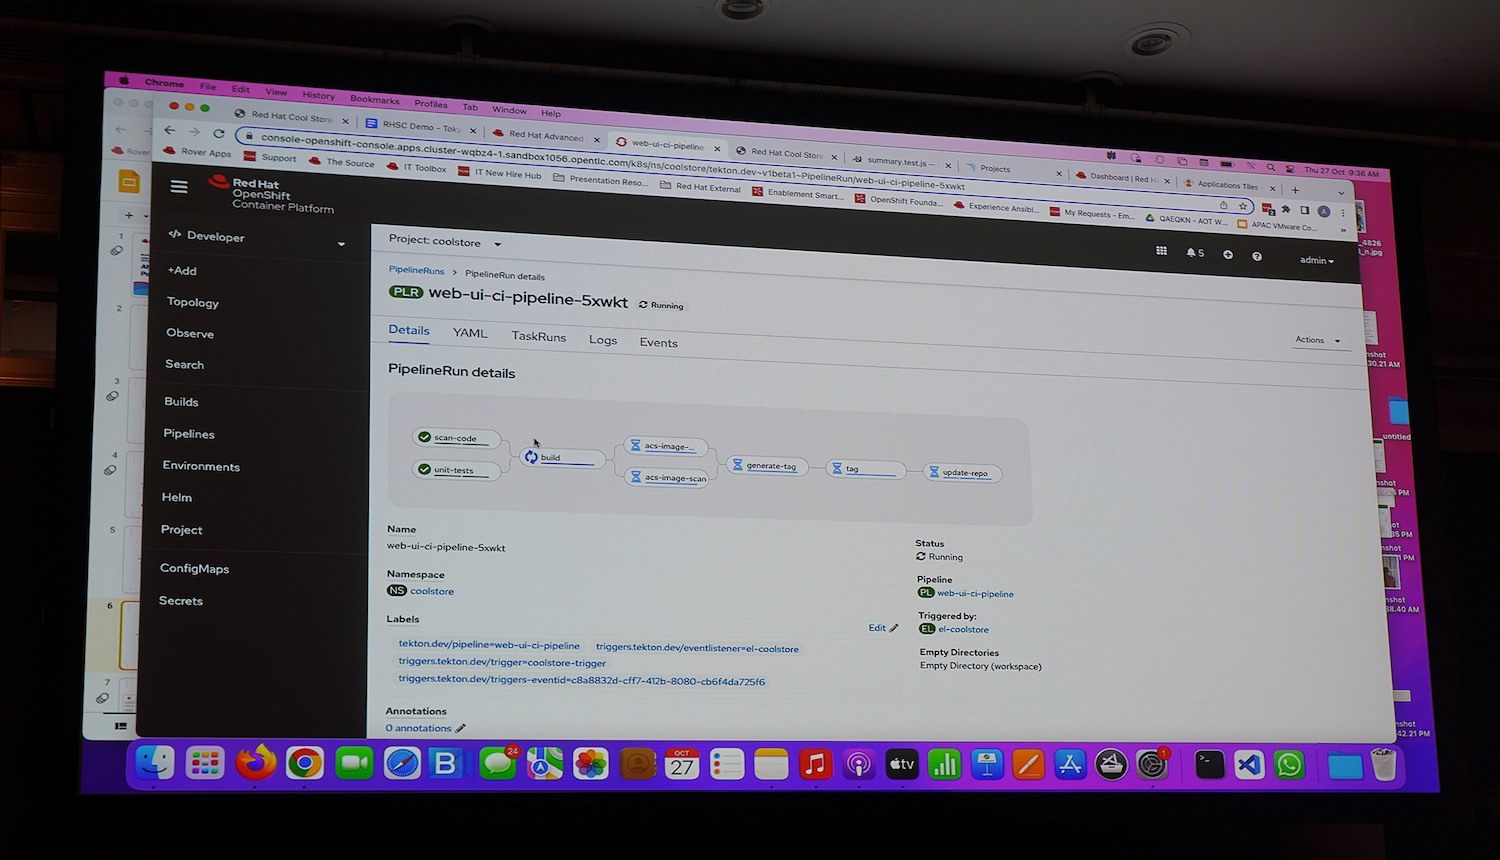Open Search in the sidebar
The height and width of the screenshot is (860, 1500).
point(184,364)
